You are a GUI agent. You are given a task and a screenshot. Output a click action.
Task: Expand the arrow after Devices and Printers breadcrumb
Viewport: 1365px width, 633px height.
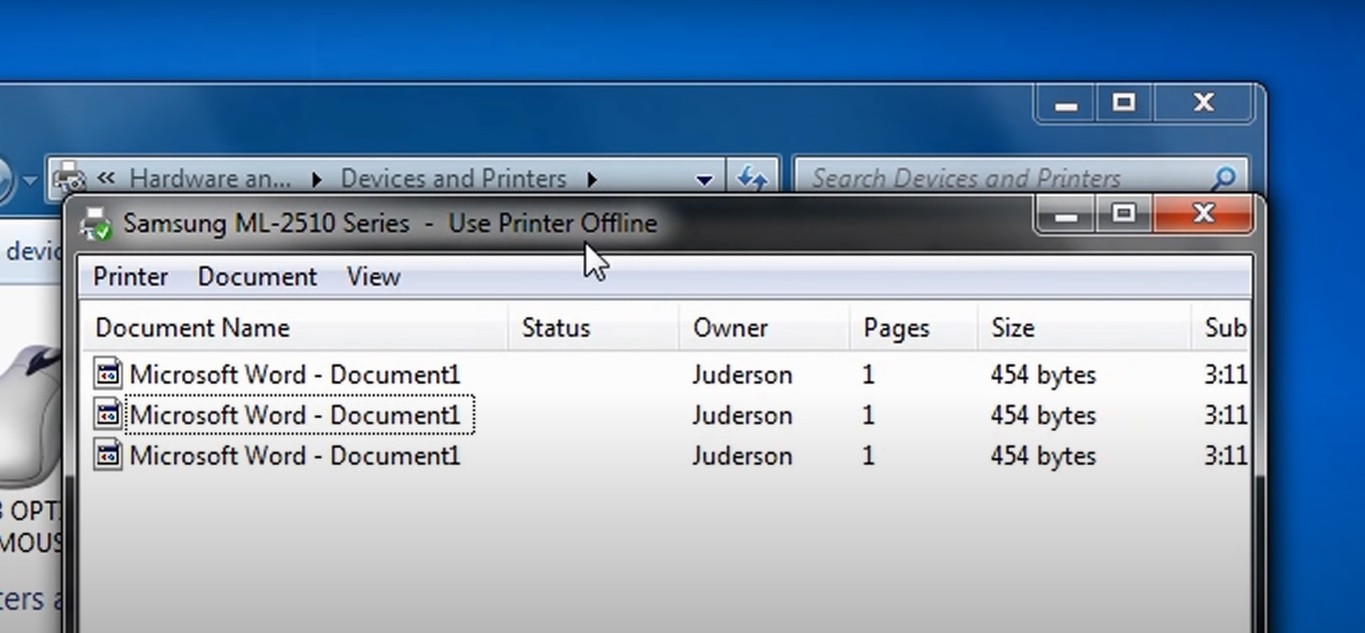tap(592, 180)
